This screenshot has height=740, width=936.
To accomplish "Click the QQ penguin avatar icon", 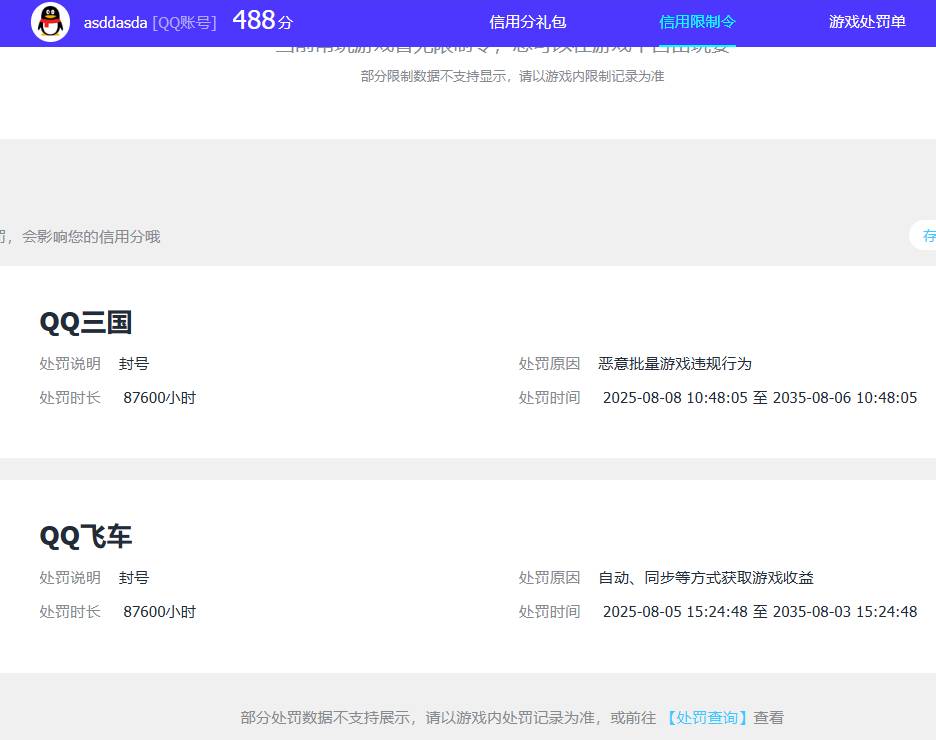I will pyautogui.click(x=50, y=22).
